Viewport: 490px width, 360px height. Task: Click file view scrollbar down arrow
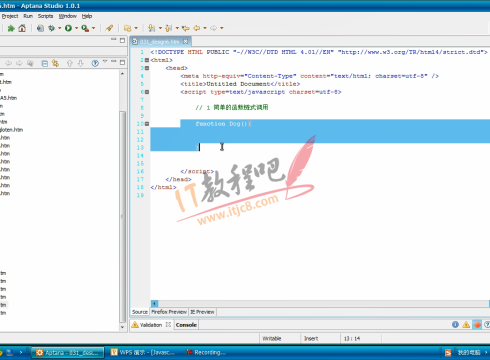(122, 327)
